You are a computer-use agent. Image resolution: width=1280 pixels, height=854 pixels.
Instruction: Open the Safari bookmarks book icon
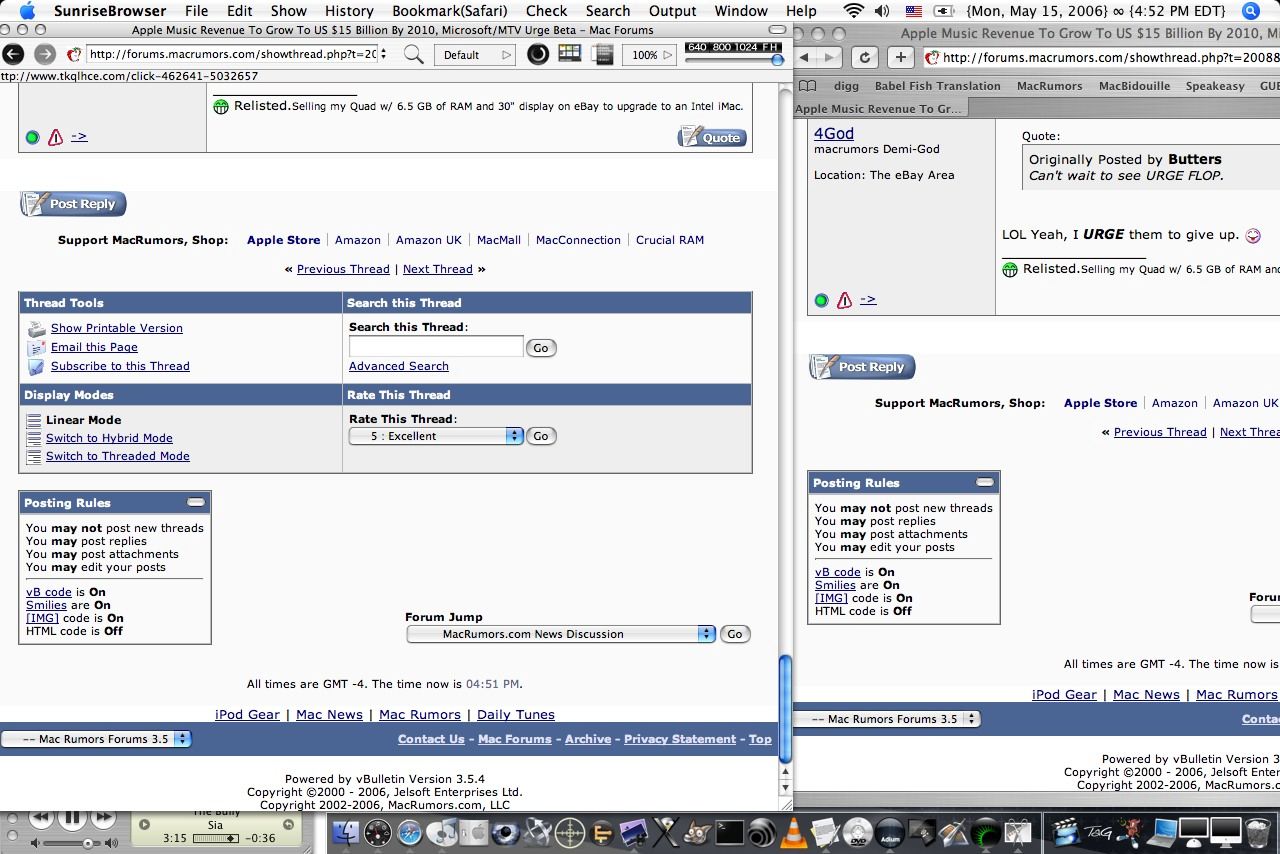point(808,86)
